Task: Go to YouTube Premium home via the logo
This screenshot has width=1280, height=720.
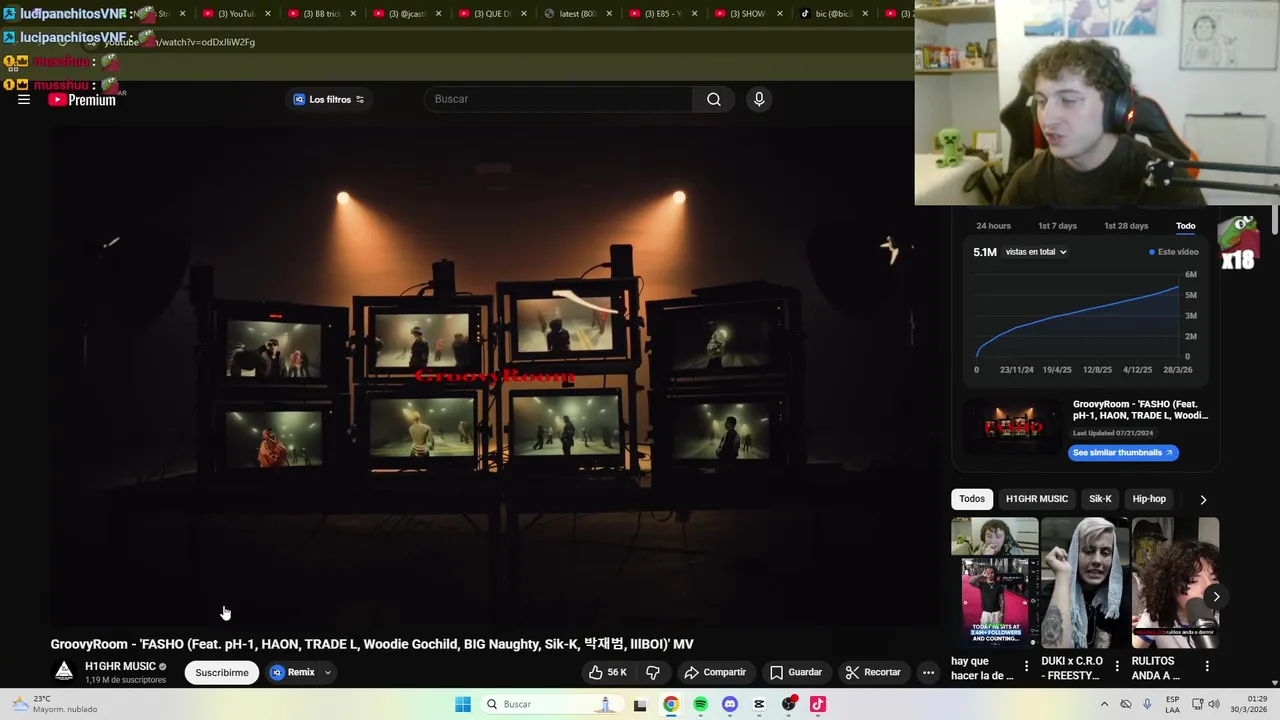Action: tap(82, 99)
